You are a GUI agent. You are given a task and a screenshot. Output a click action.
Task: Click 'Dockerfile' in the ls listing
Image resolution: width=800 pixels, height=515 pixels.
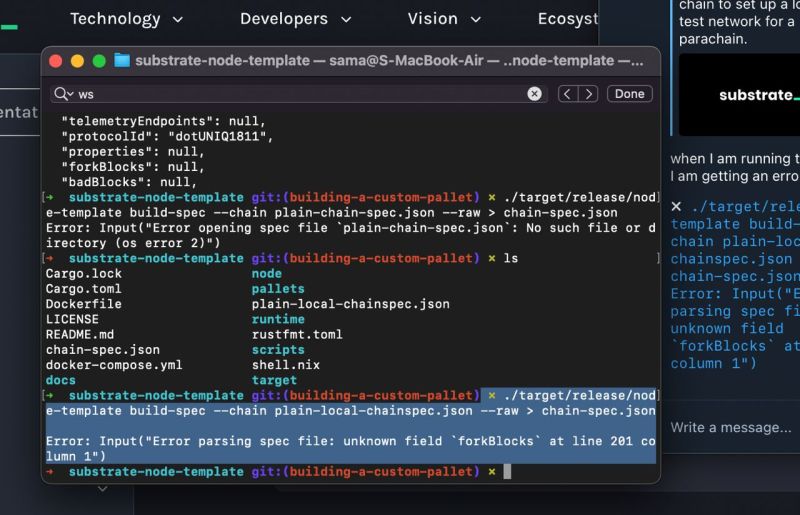[84, 304]
